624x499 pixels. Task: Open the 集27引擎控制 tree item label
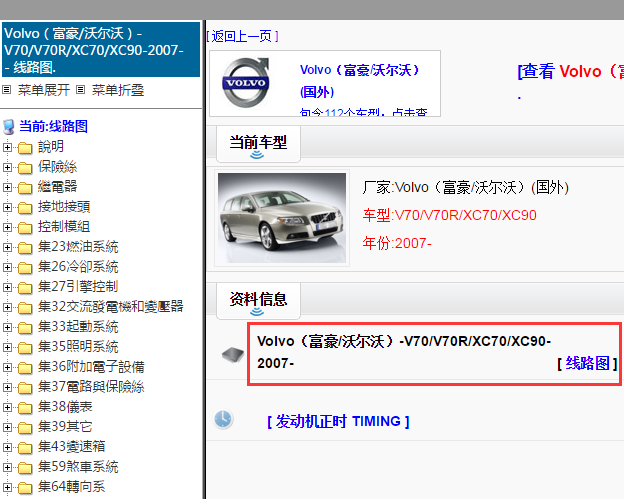coord(78,287)
